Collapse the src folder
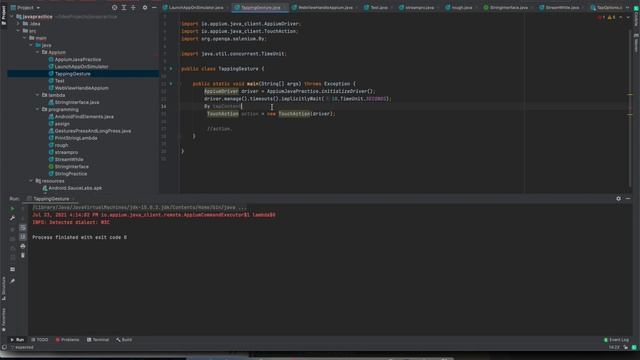The height and width of the screenshot is (360, 640). tap(18, 31)
